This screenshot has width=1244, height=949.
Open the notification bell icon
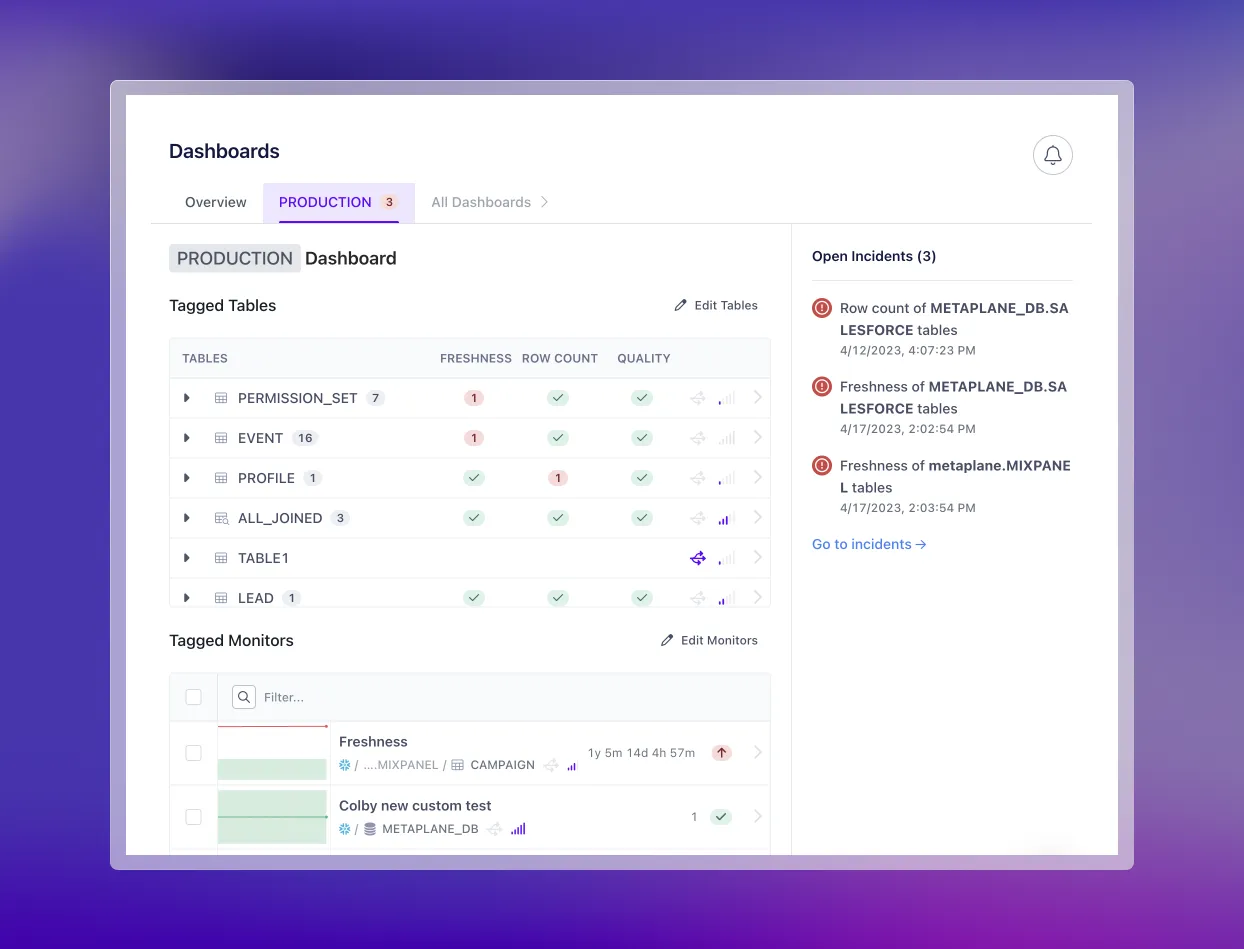[x=1052, y=155]
